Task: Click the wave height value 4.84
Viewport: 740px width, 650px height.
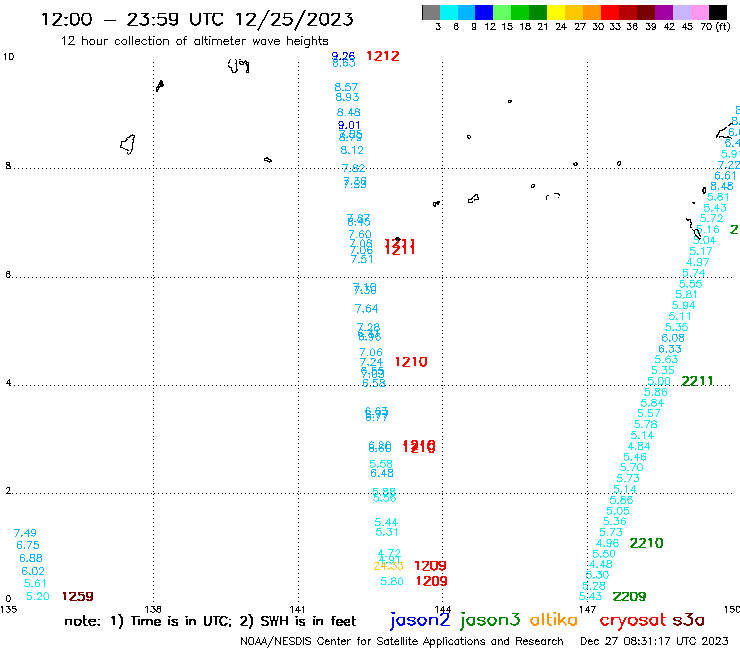Action: (x=639, y=446)
